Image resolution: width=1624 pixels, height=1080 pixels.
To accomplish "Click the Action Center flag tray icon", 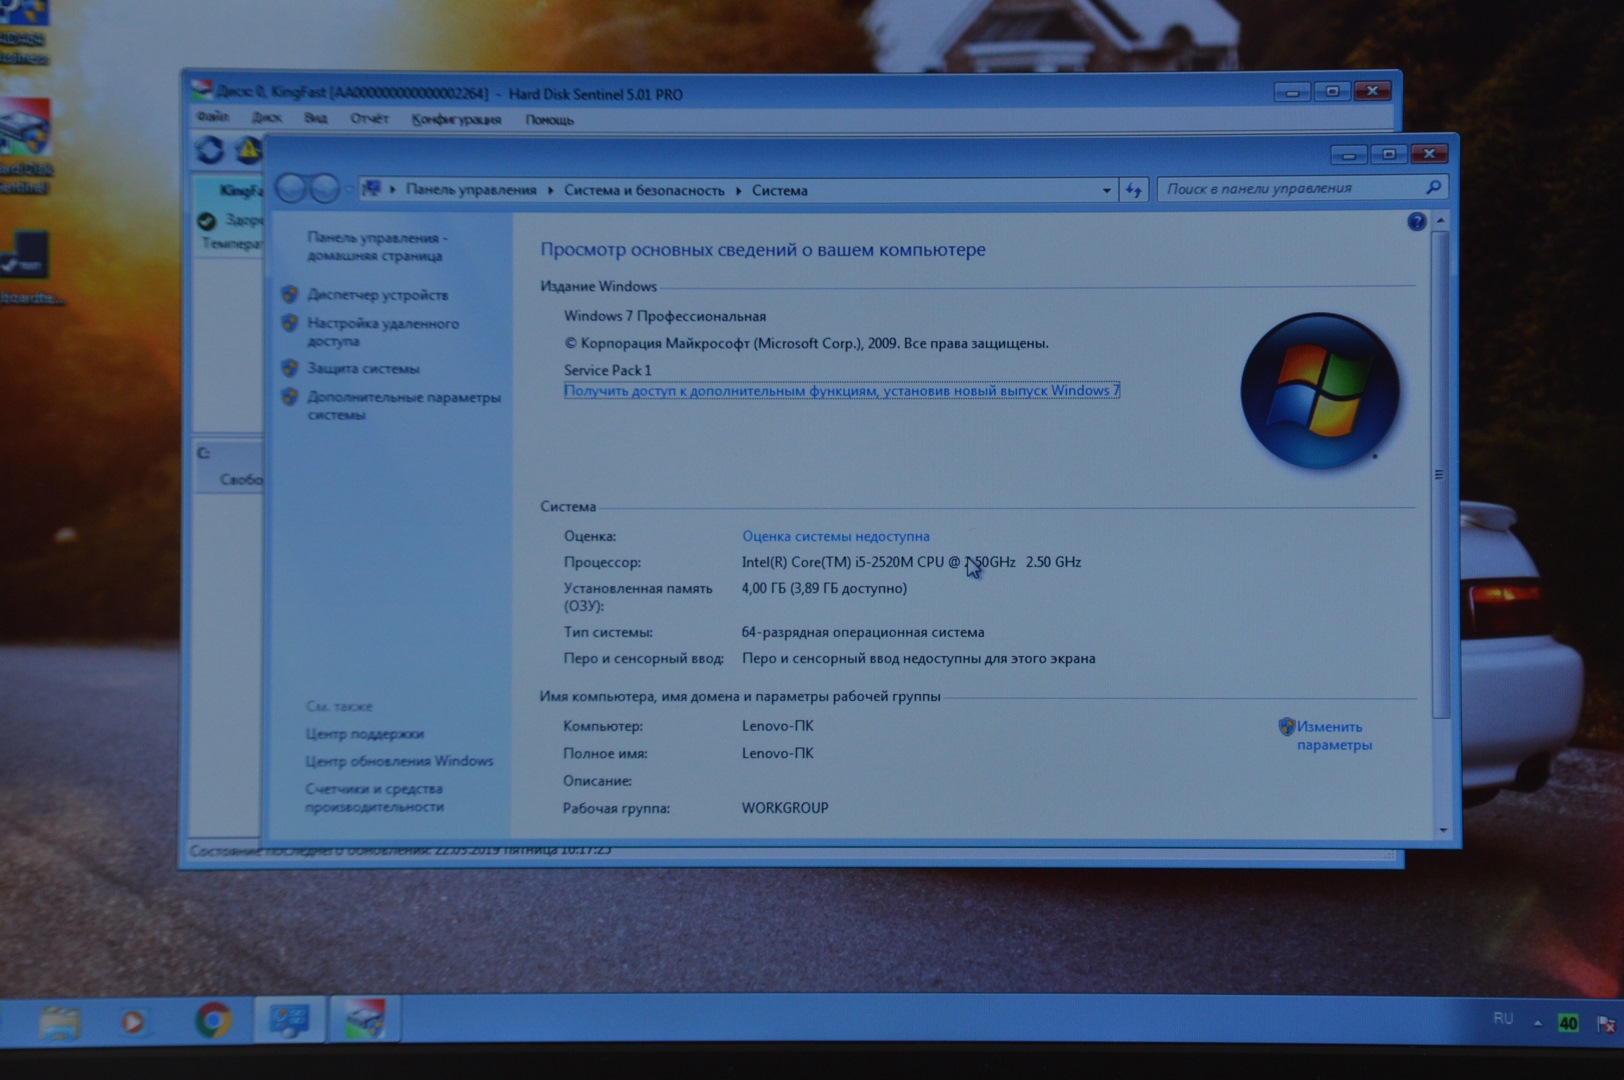I will [1606, 1023].
